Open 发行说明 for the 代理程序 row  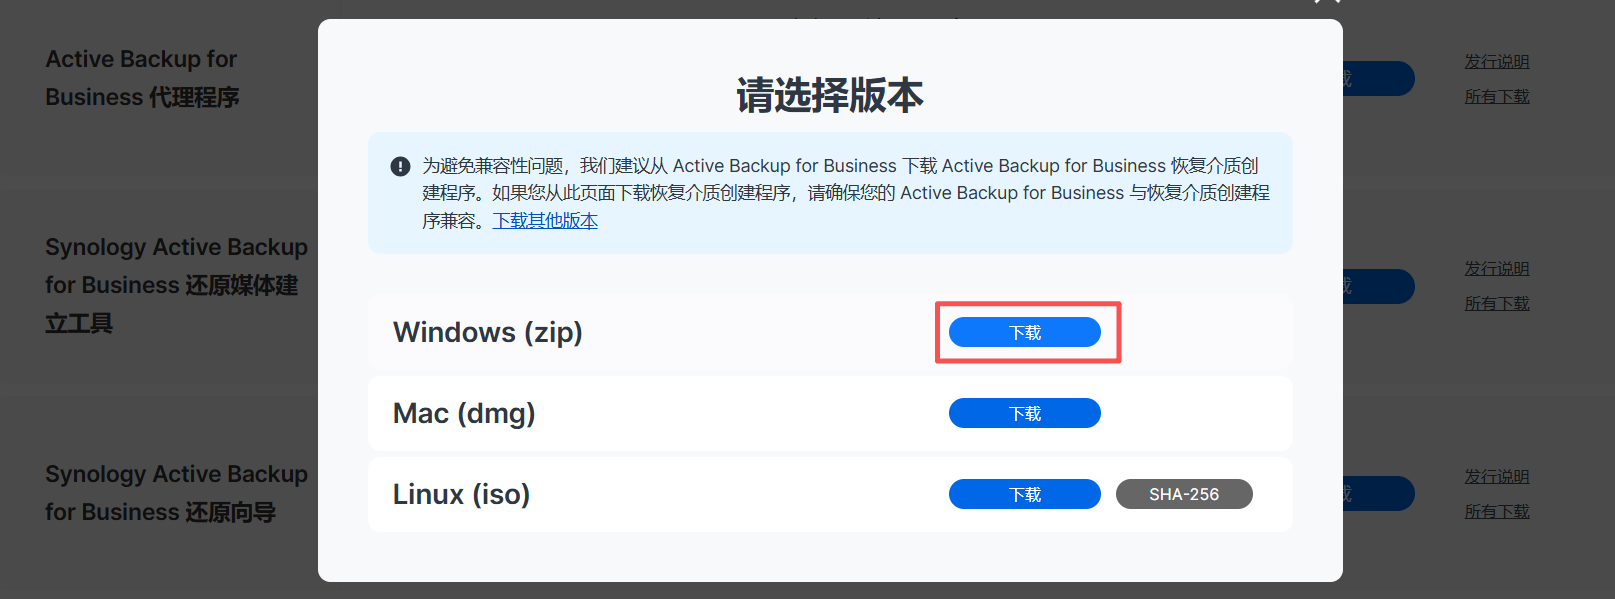coord(1496,62)
